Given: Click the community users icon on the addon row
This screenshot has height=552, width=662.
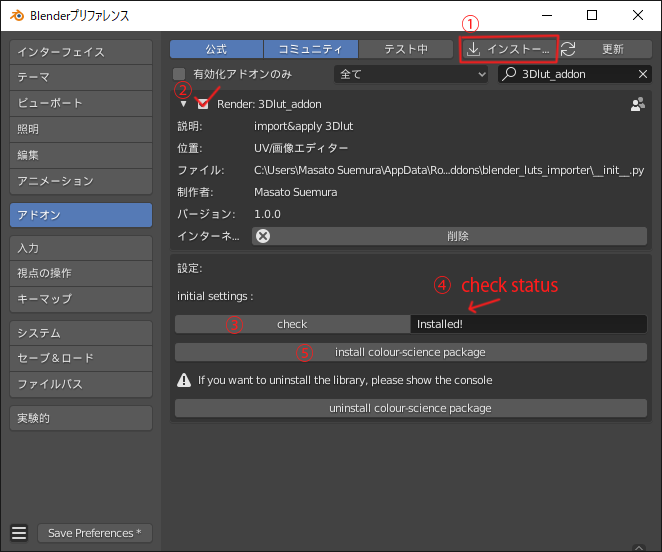Looking at the screenshot, I should coord(638,104).
